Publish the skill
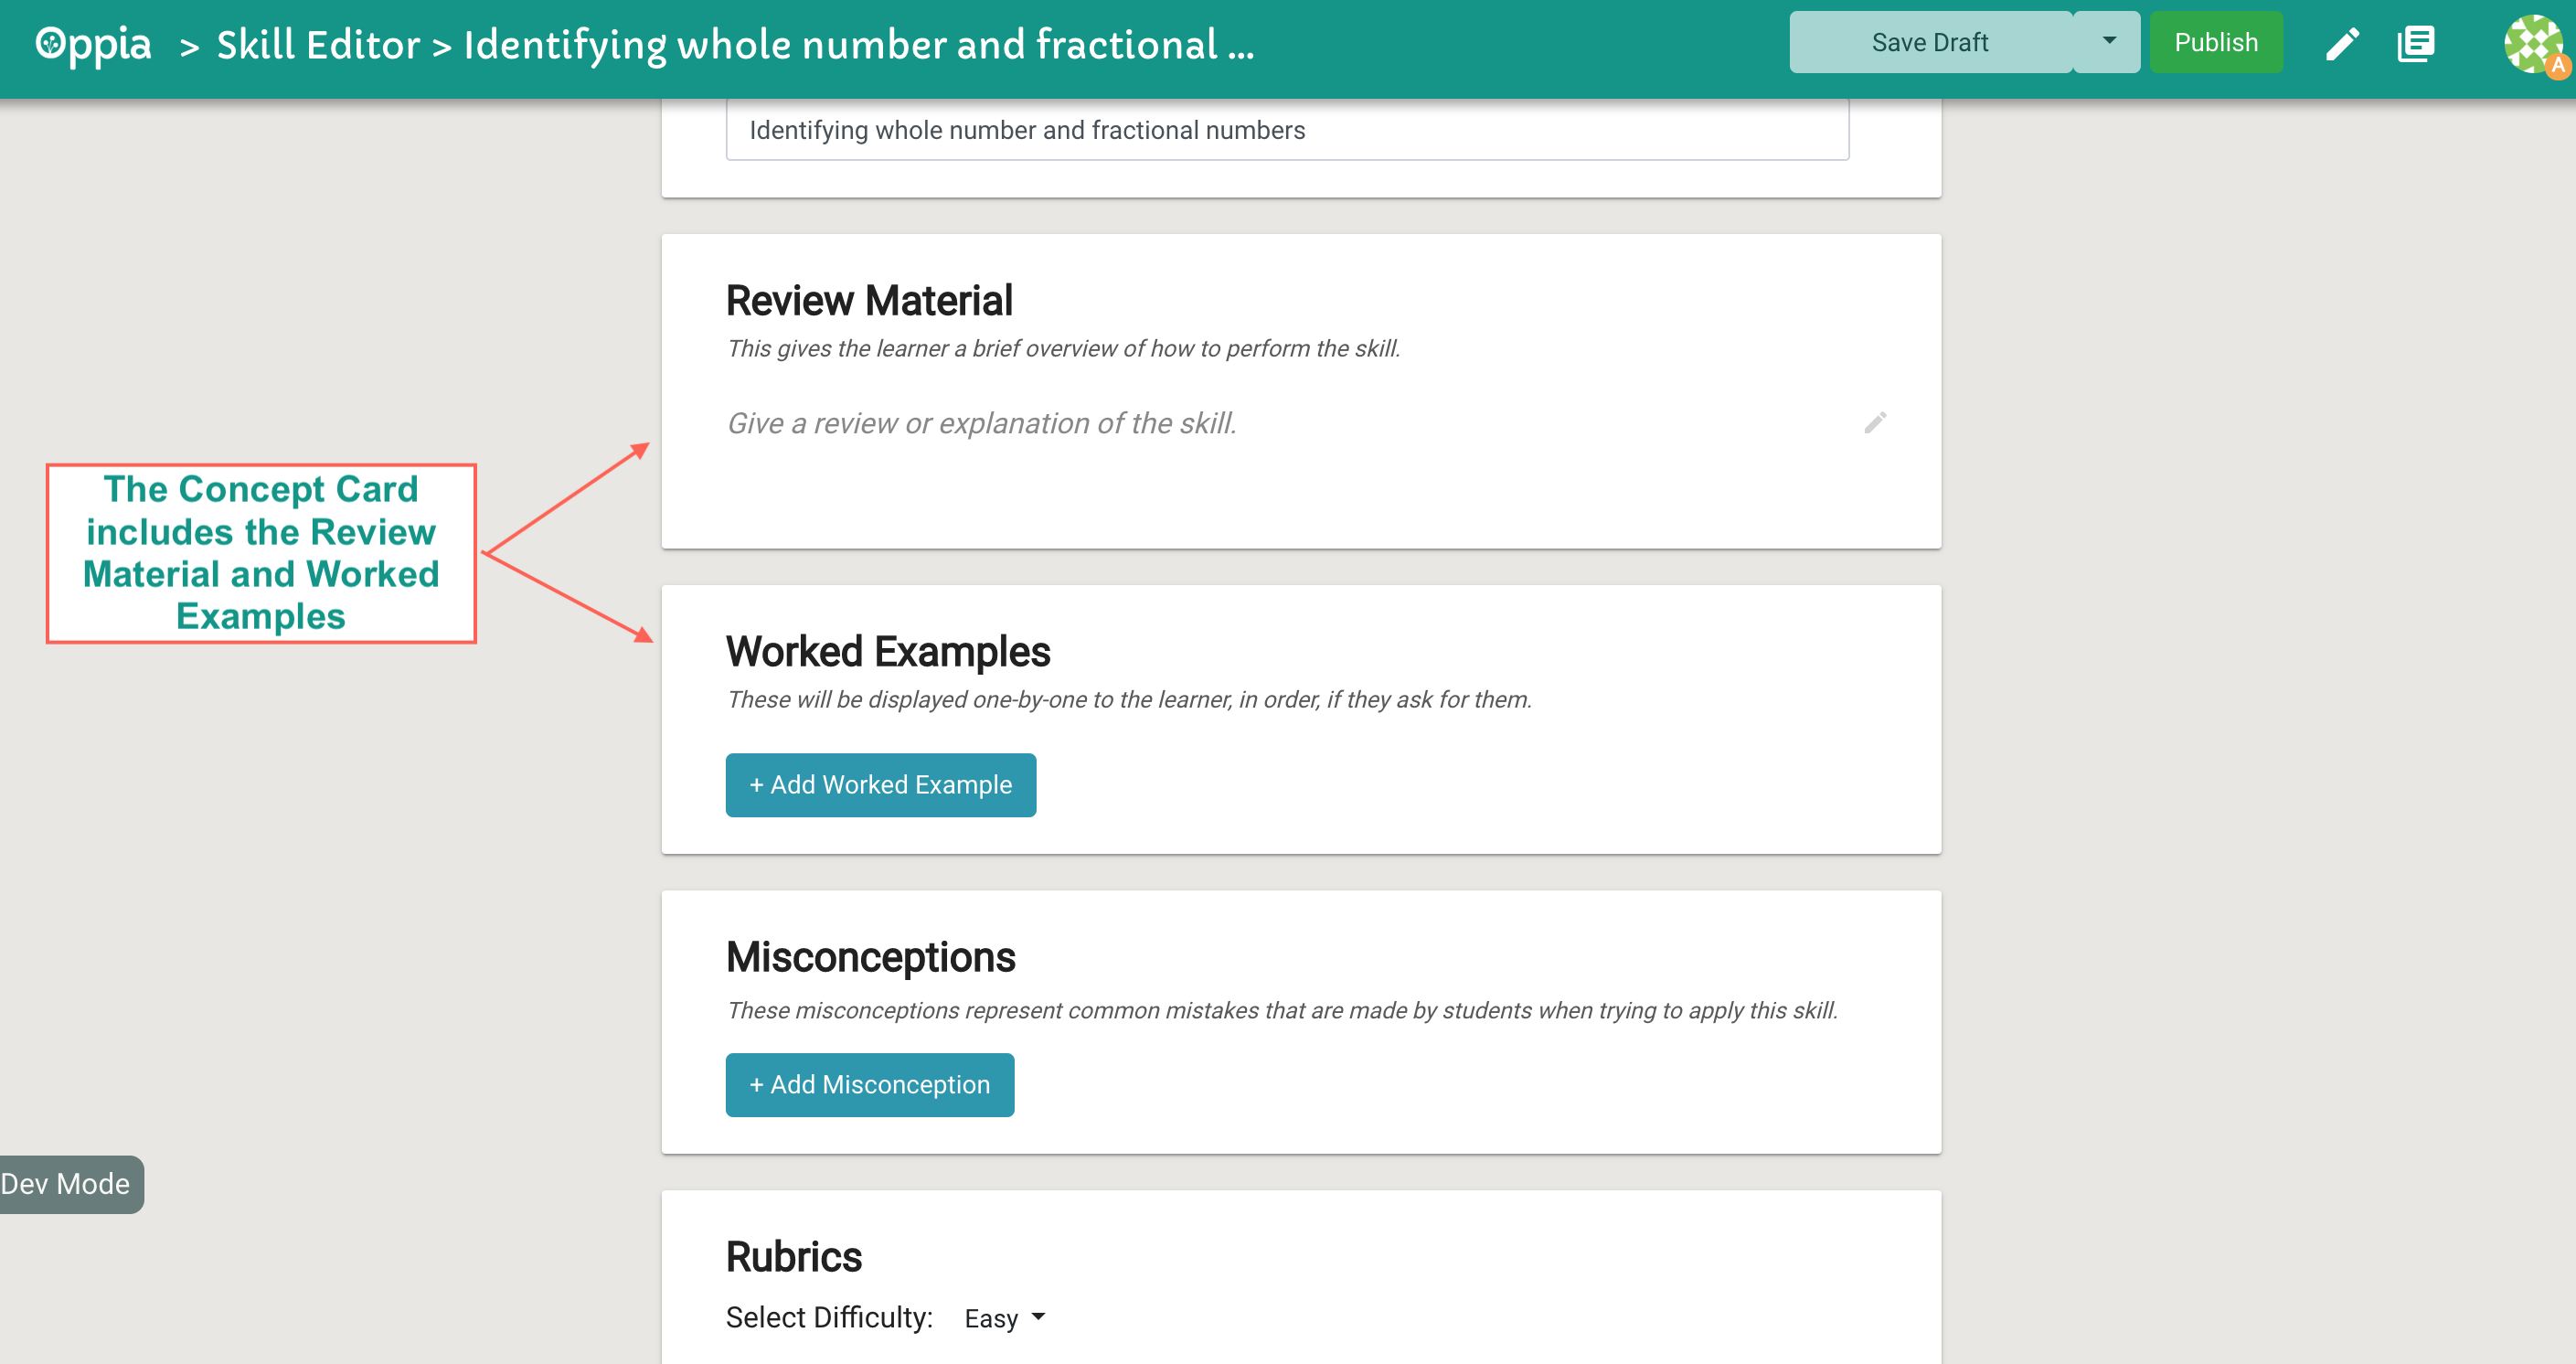The width and height of the screenshot is (2576, 1364). [2215, 42]
